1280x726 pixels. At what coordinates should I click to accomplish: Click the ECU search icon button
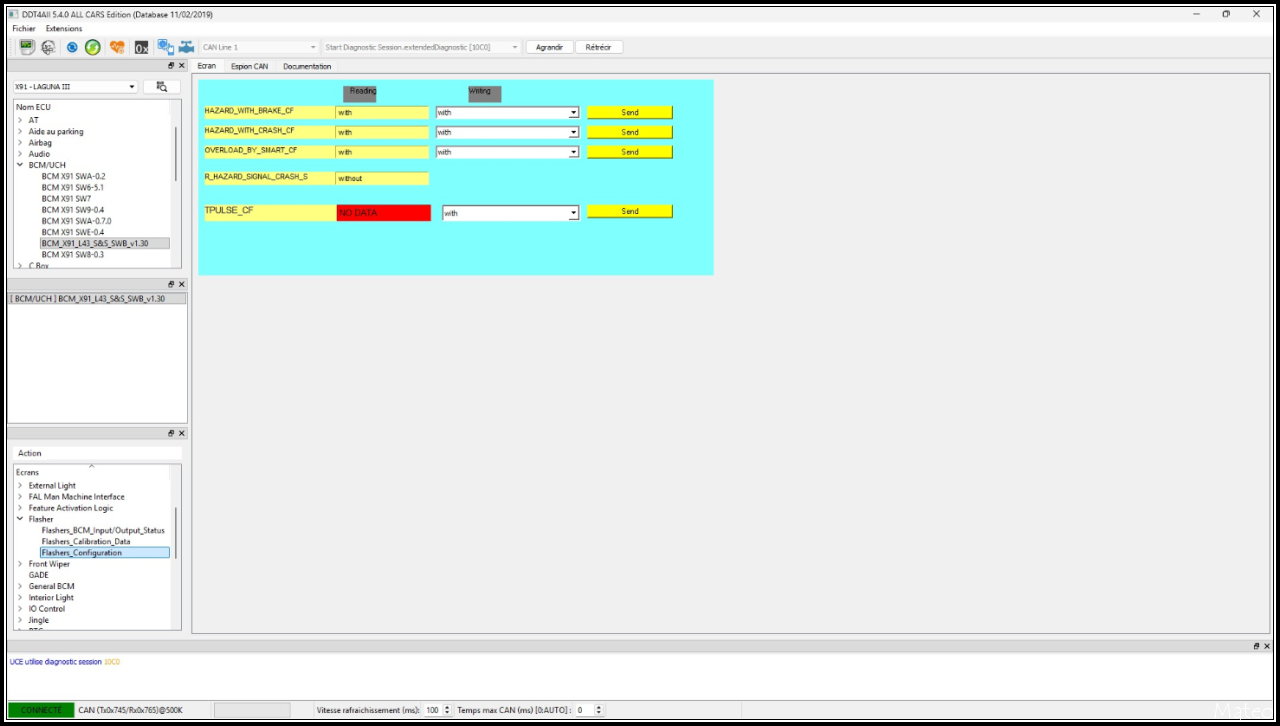[161, 87]
